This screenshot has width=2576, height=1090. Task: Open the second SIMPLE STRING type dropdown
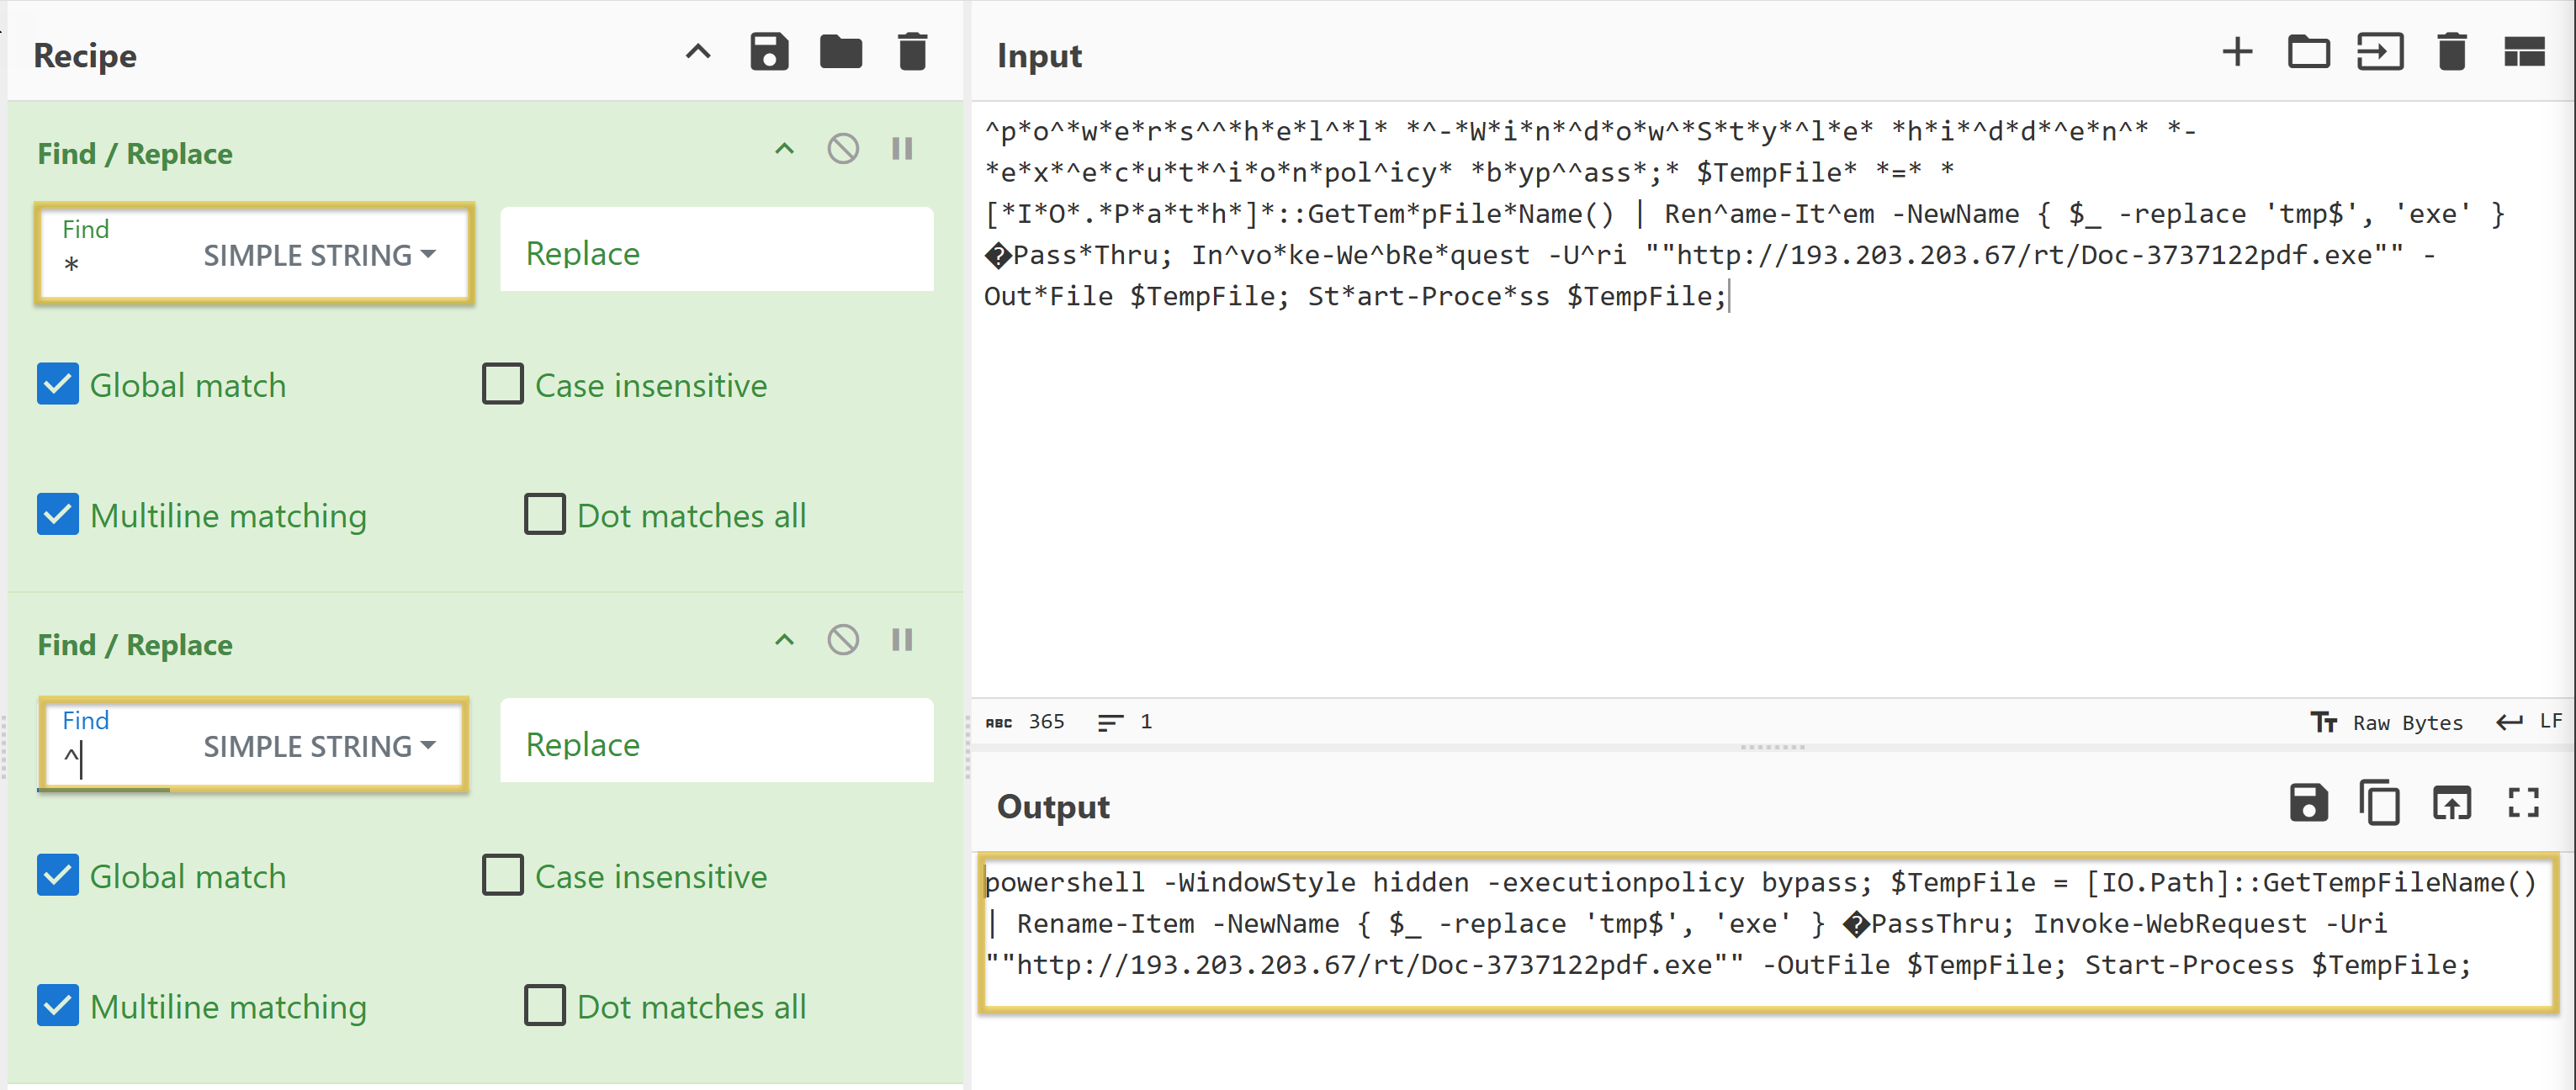[x=319, y=747]
